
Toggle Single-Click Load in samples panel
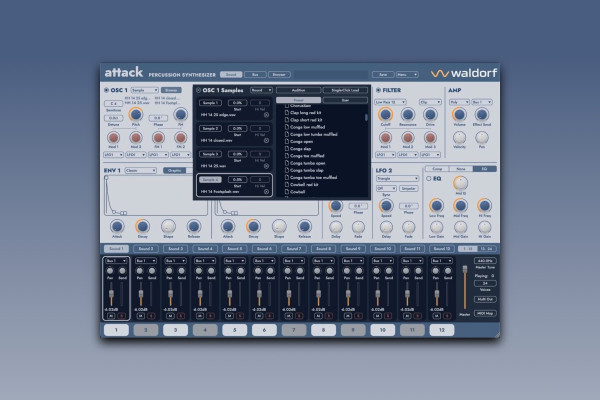(345, 90)
